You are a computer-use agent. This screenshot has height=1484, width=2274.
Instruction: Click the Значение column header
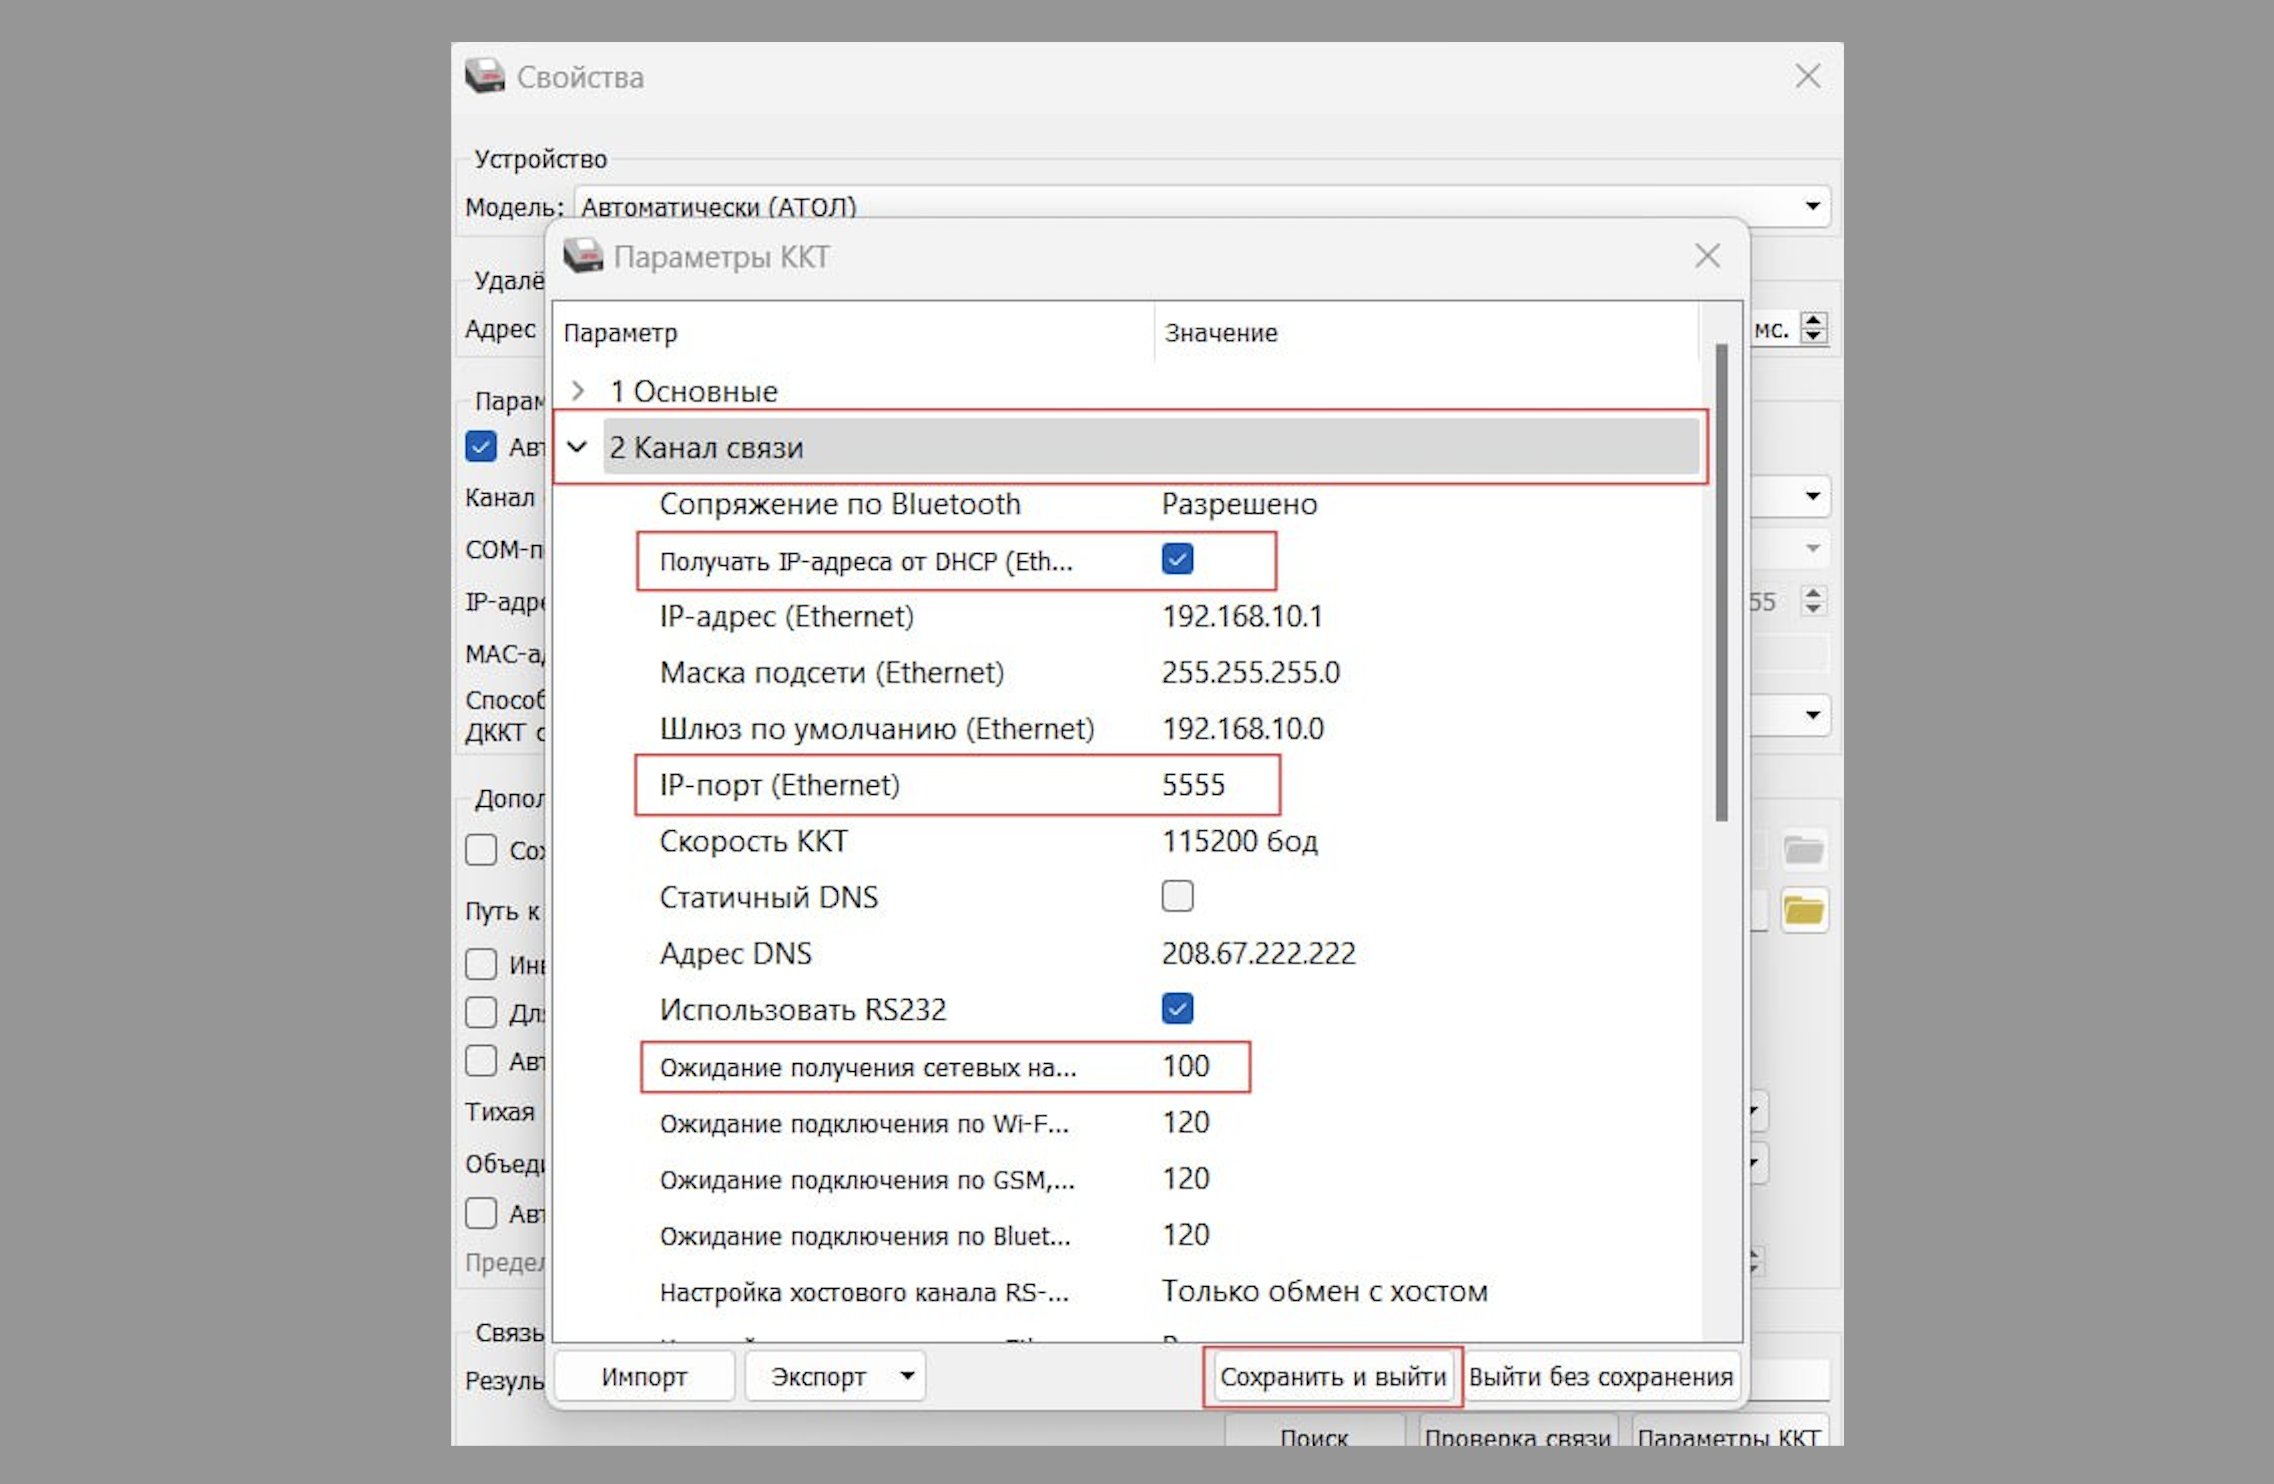[x=1221, y=333]
